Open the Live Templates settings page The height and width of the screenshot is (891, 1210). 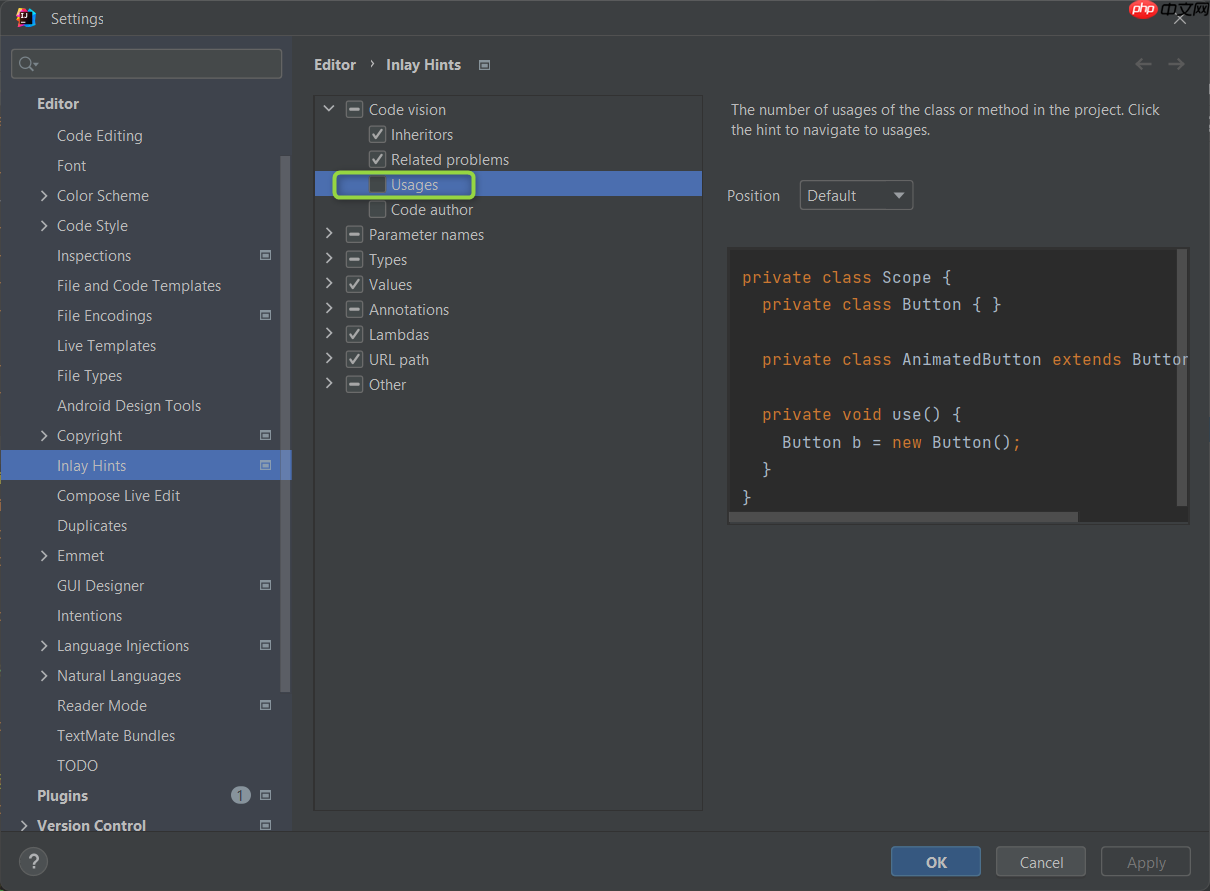click(x=106, y=346)
